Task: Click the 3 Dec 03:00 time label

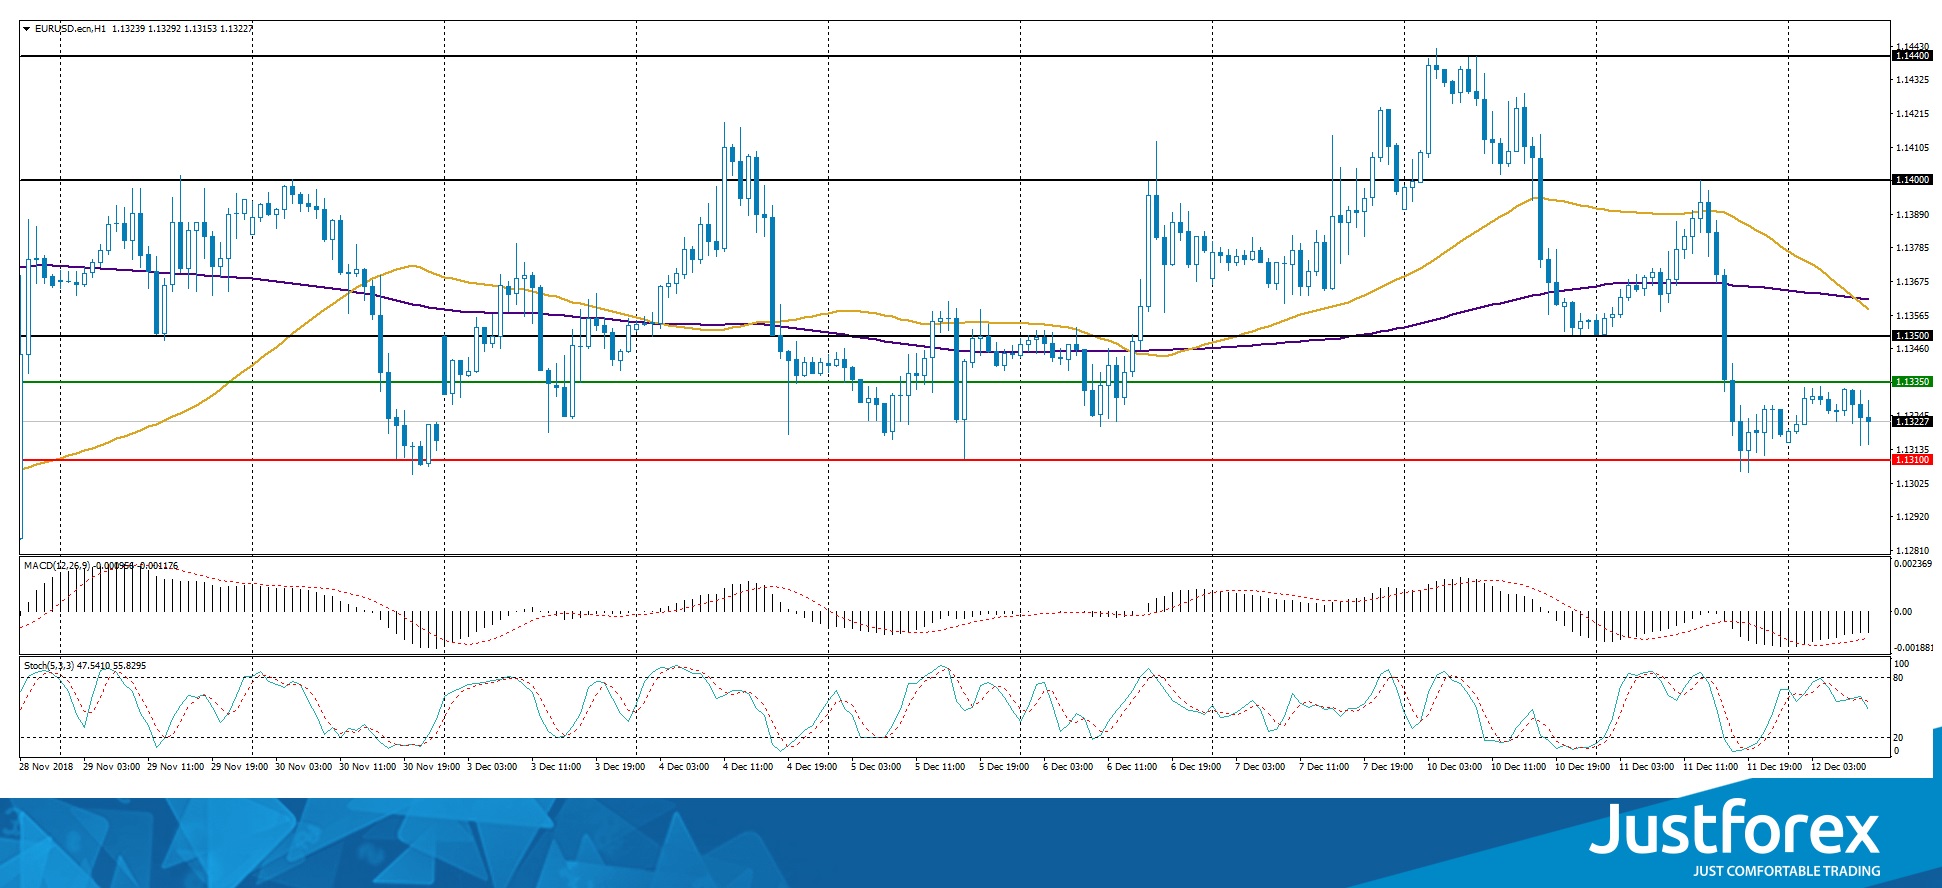Action: [492, 767]
